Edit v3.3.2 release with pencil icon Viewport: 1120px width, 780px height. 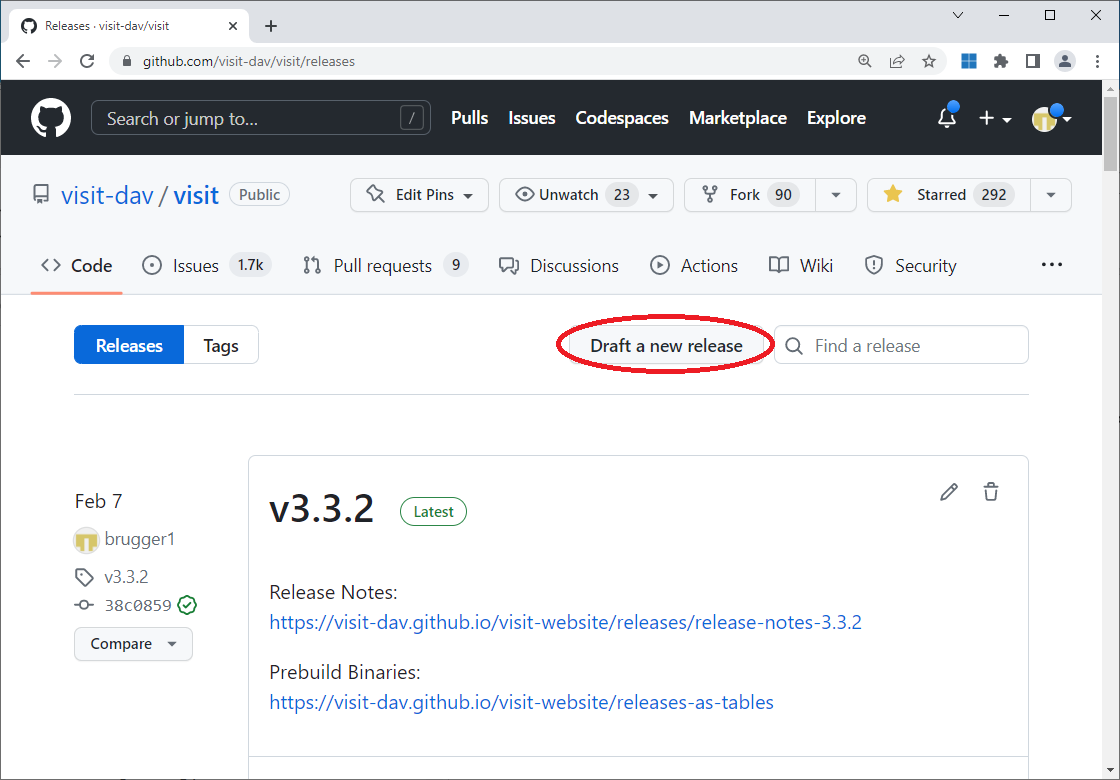(x=949, y=492)
